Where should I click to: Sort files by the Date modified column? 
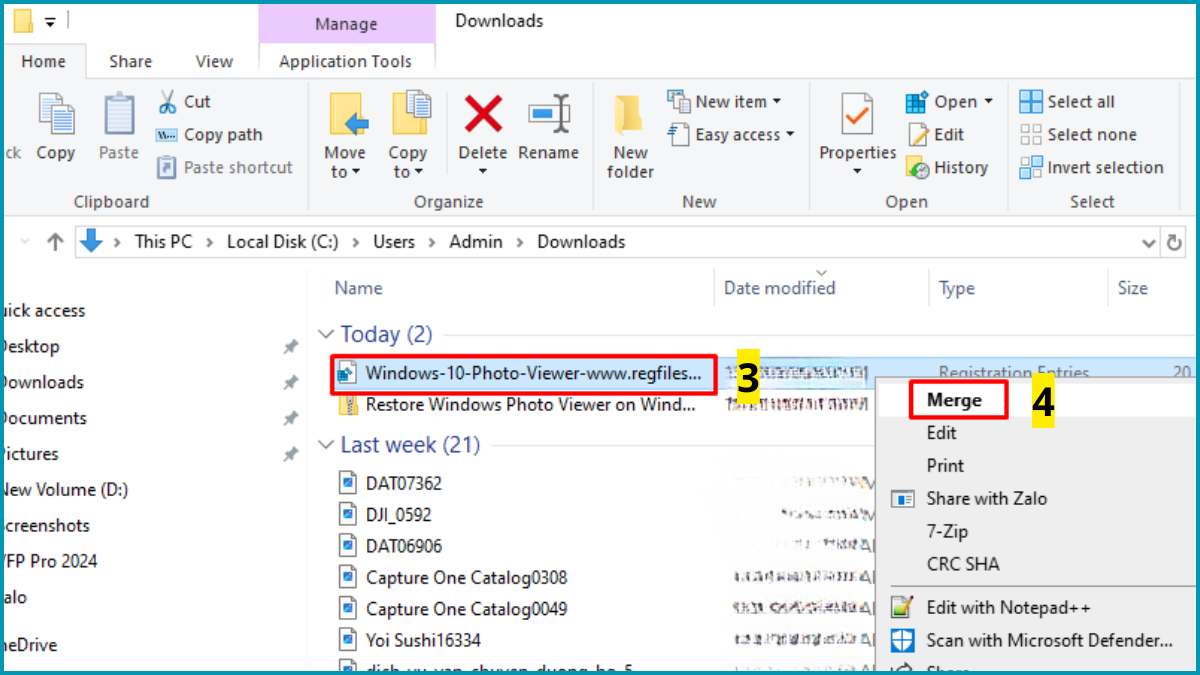[778, 288]
